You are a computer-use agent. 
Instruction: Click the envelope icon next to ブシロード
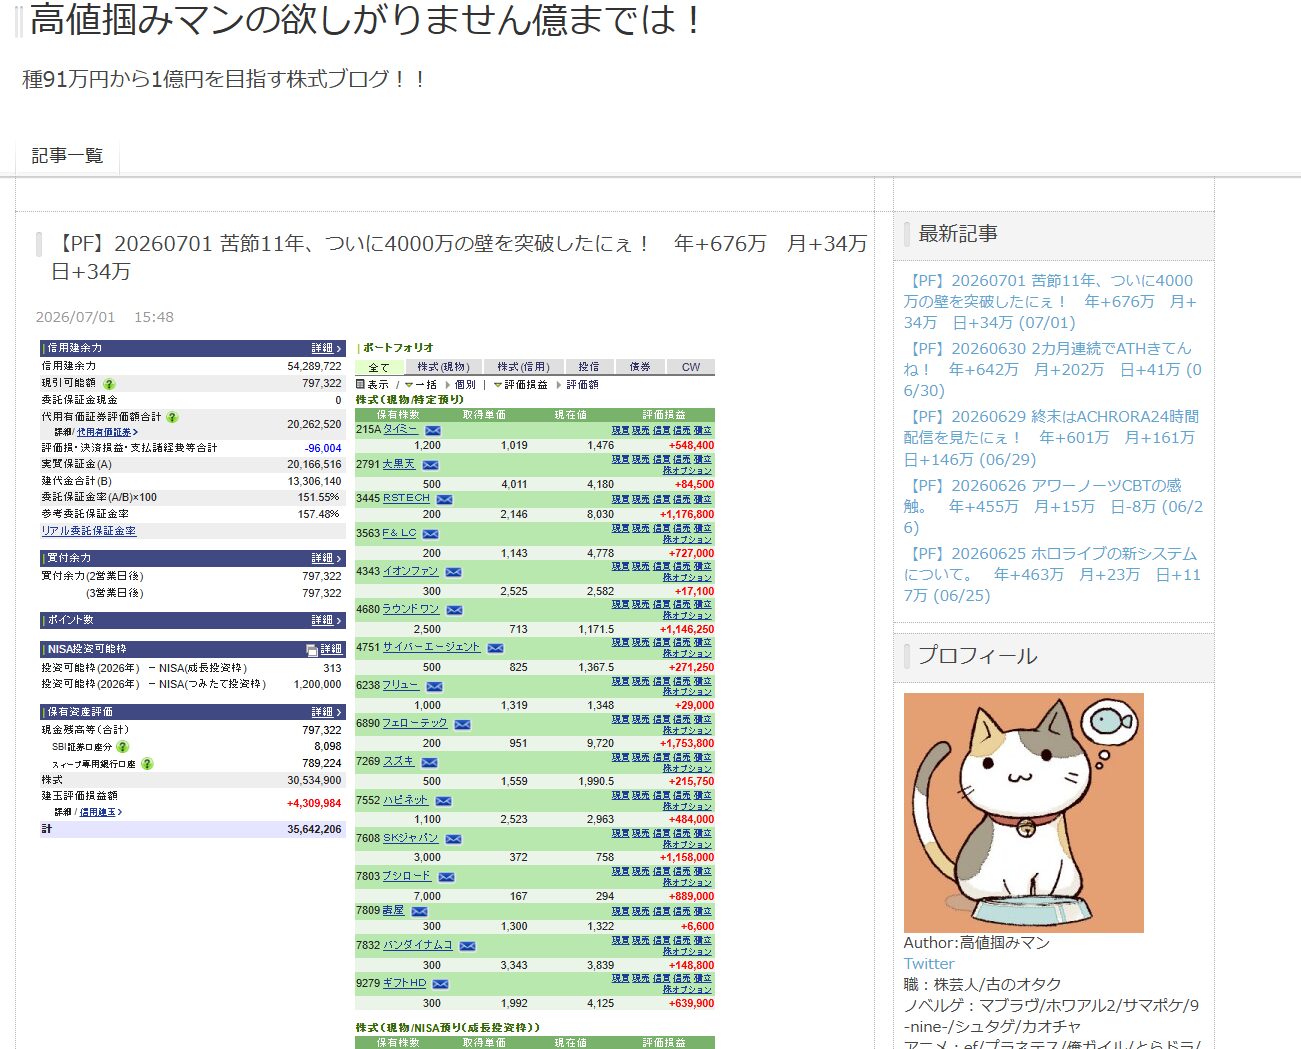click(446, 877)
